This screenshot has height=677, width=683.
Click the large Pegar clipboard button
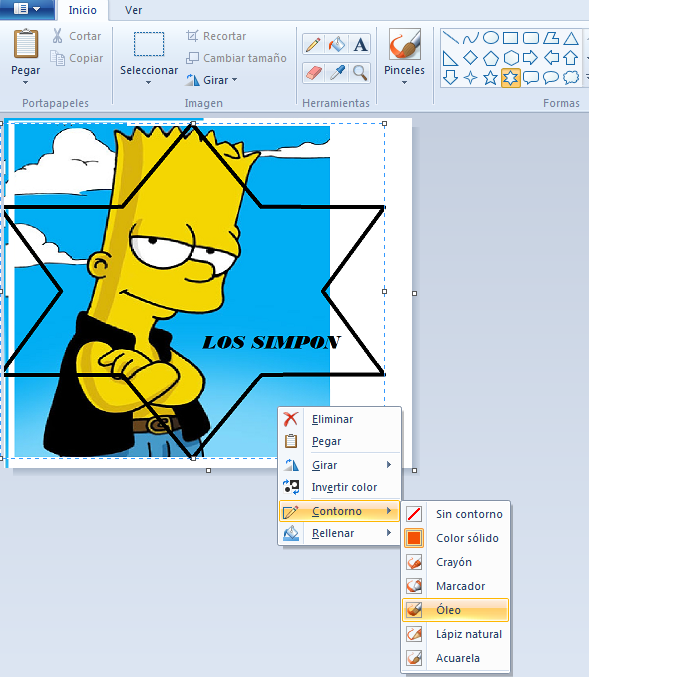click(x=25, y=51)
